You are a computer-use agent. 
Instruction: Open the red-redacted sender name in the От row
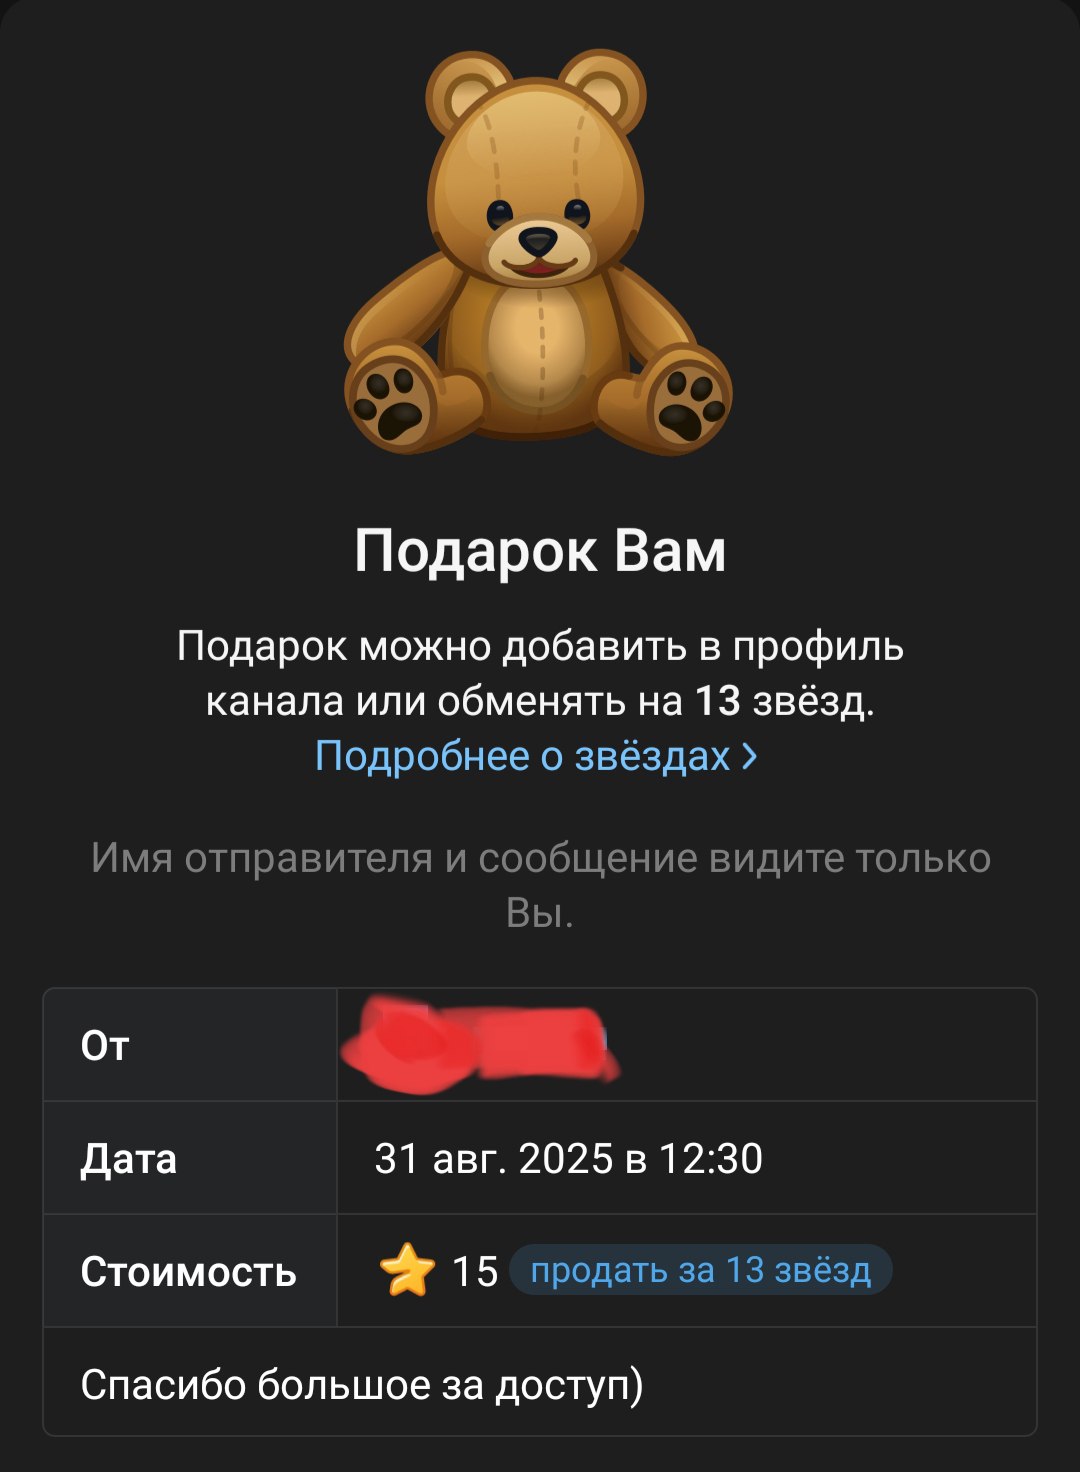coord(479,1045)
